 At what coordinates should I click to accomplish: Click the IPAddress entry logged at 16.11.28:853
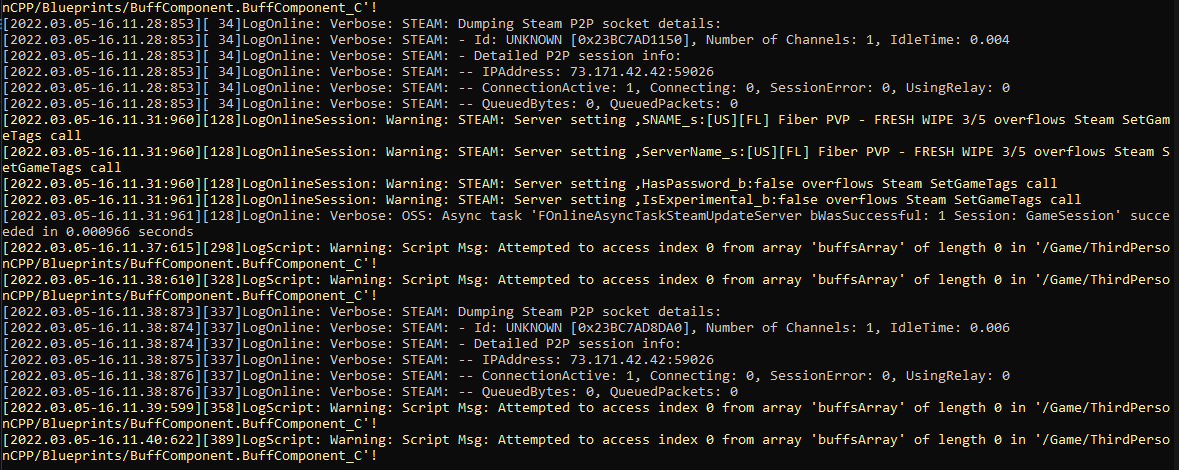click(598, 71)
